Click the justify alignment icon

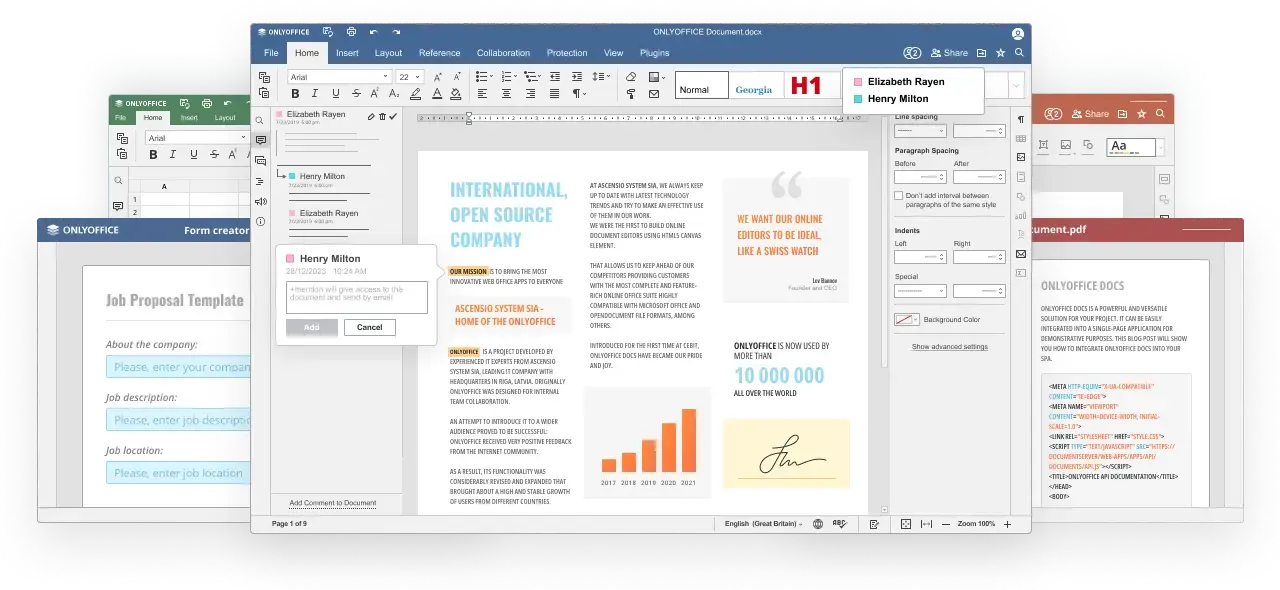pos(554,94)
